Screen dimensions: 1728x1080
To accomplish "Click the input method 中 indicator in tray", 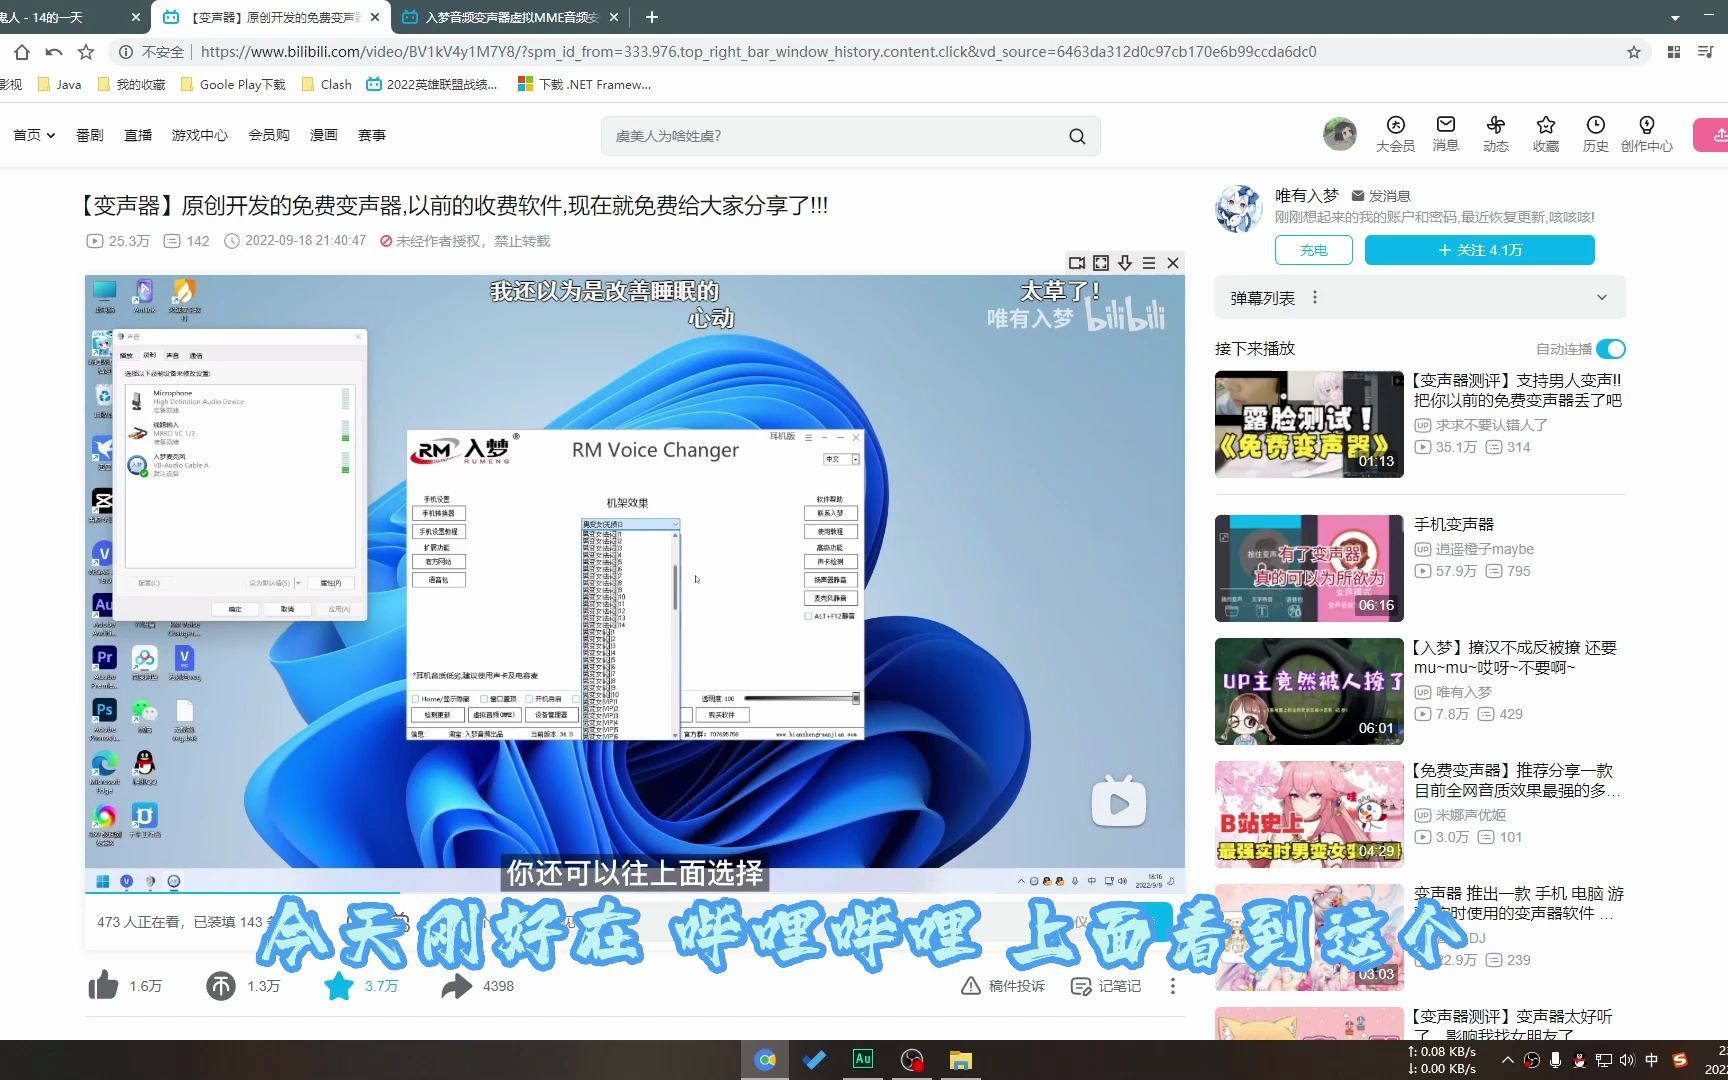I will pyautogui.click(x=1652, y=1060).
